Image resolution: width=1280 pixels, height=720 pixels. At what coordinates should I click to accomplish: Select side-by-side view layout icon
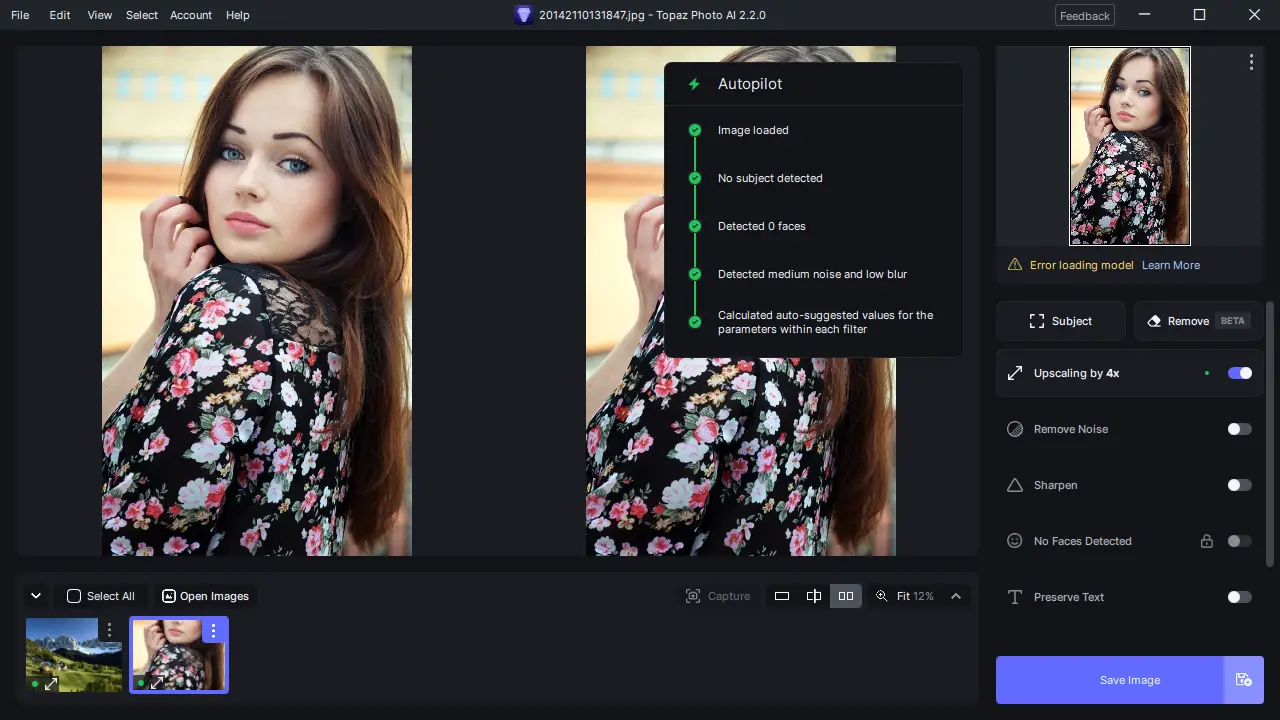click(846, 596)
